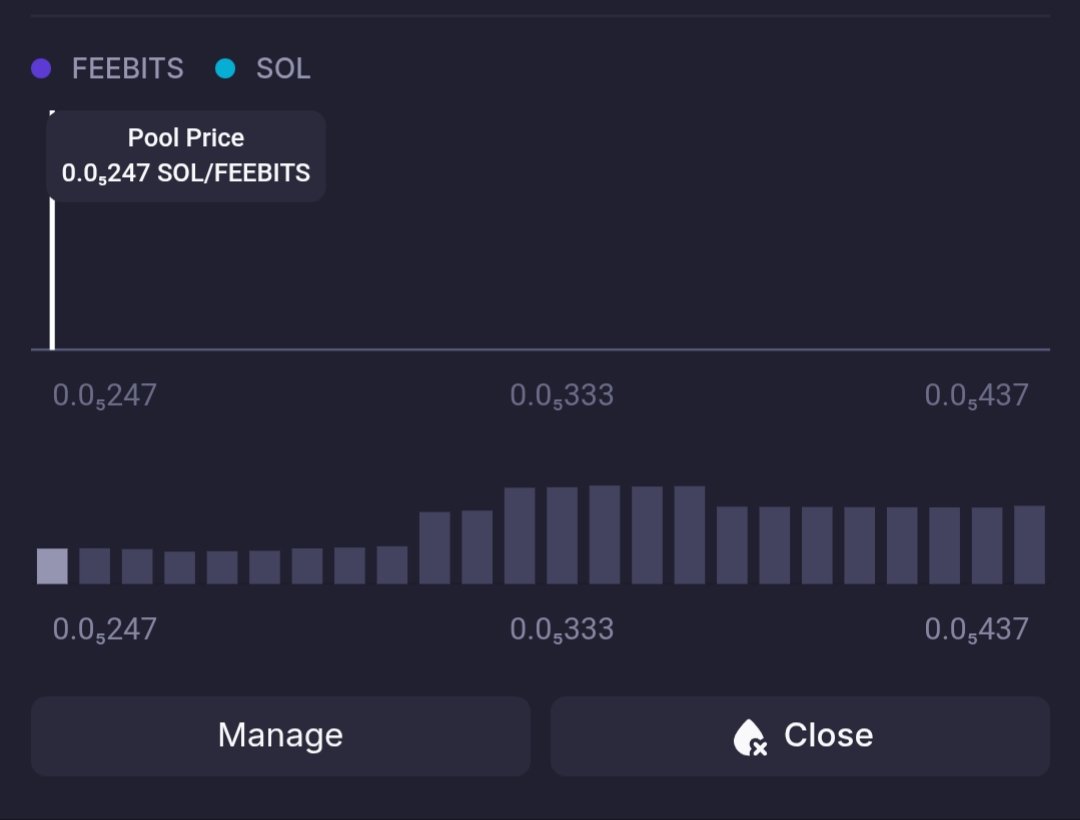Select the FEEBITS legend label
The image size is (1080, 820).
127,68
